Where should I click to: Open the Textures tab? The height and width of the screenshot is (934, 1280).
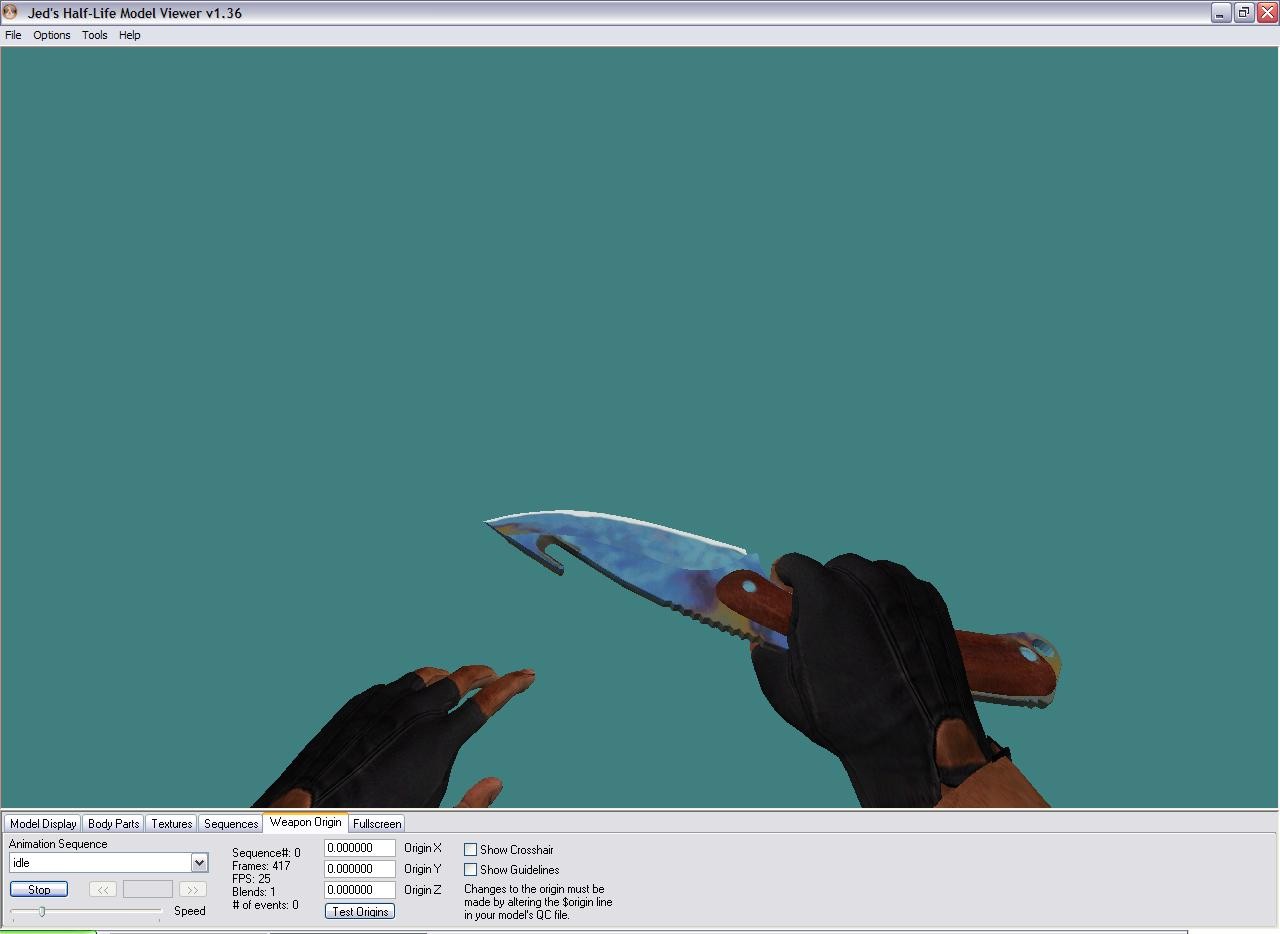[x=170, y=823]
